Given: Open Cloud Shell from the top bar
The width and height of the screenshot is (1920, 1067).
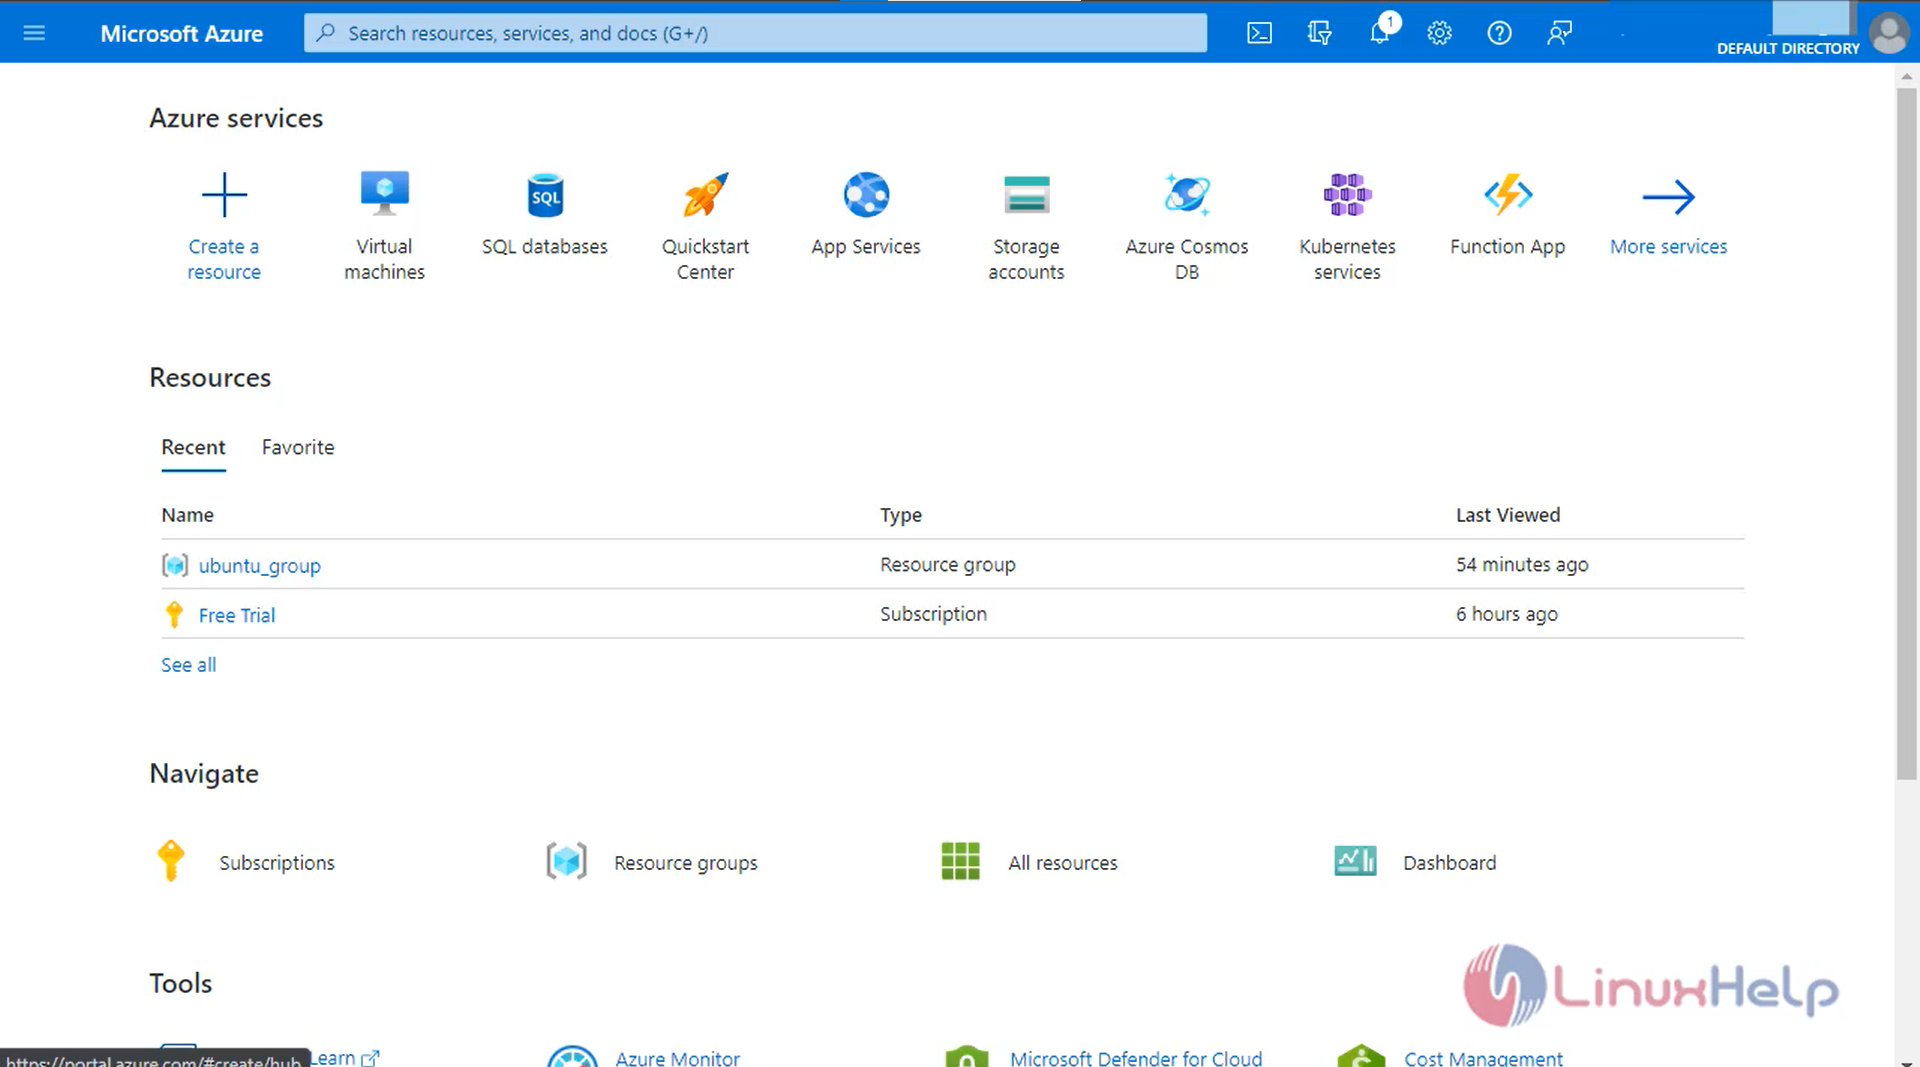Looking at the screenshot, I should 1259,33.
